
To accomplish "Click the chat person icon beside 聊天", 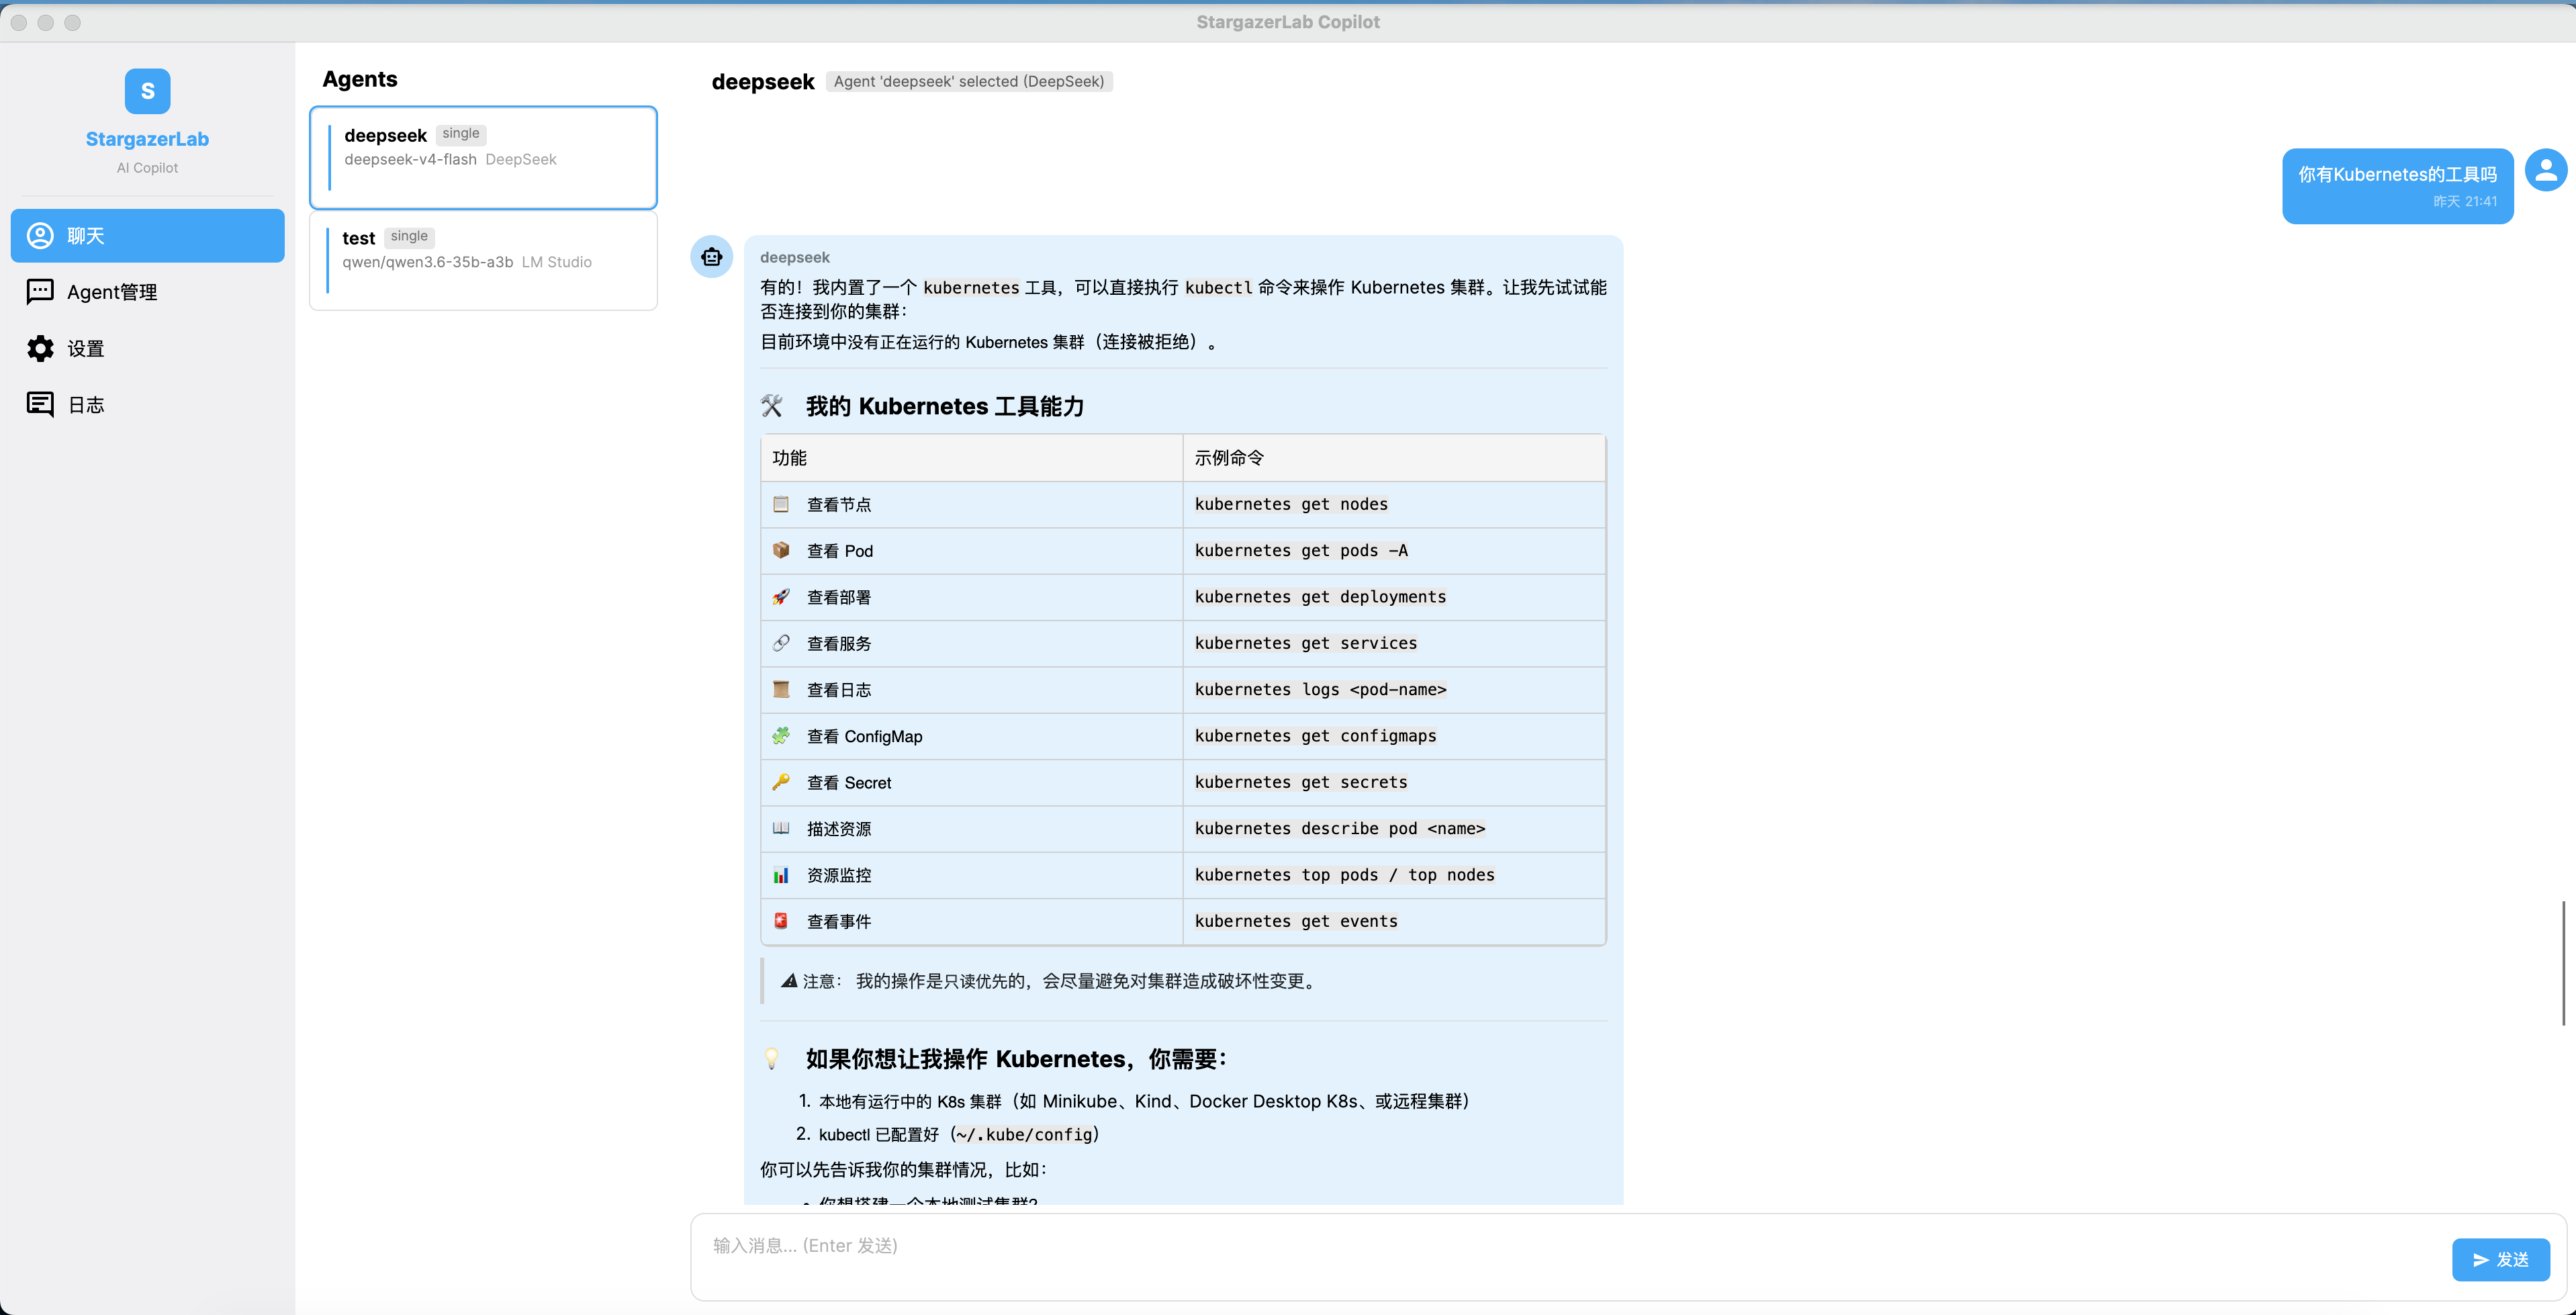I will pyautogui.click(x=40, y=236).
